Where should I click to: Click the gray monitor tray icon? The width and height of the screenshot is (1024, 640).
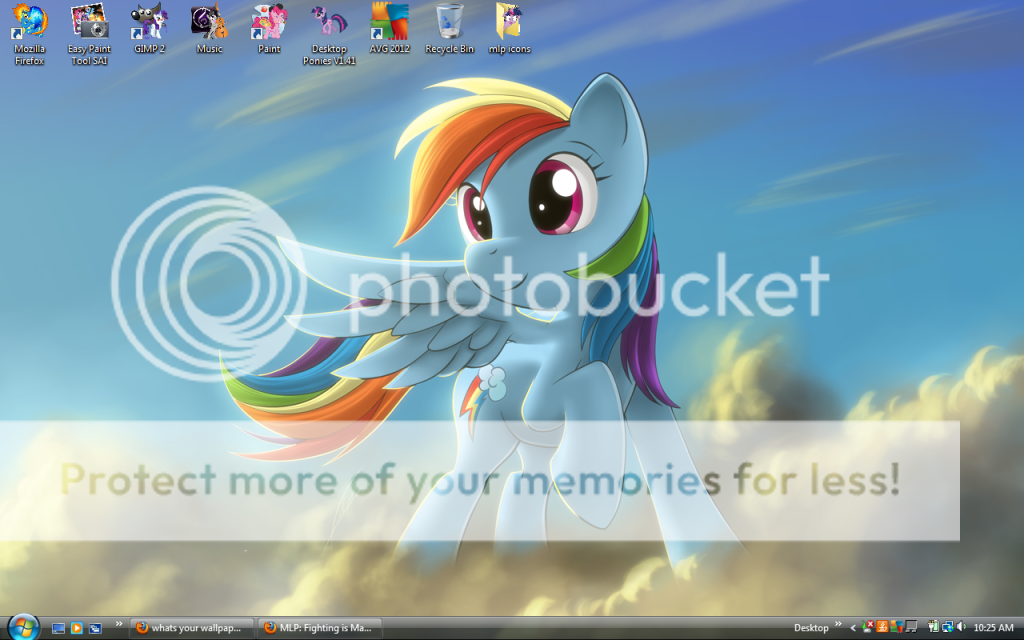tap(911, 628)
